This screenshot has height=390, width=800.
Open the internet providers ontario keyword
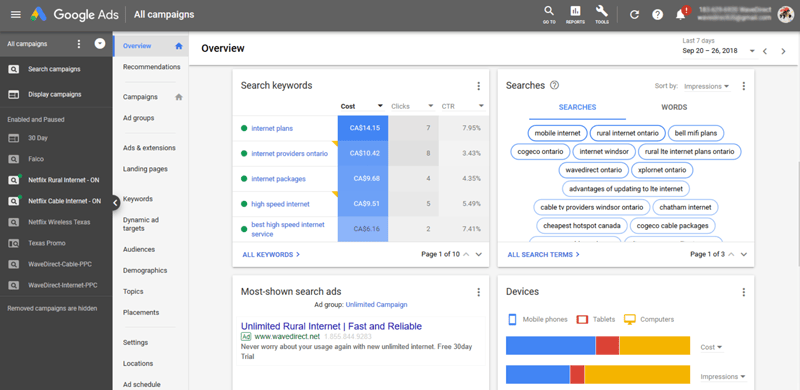click(289, 154)
